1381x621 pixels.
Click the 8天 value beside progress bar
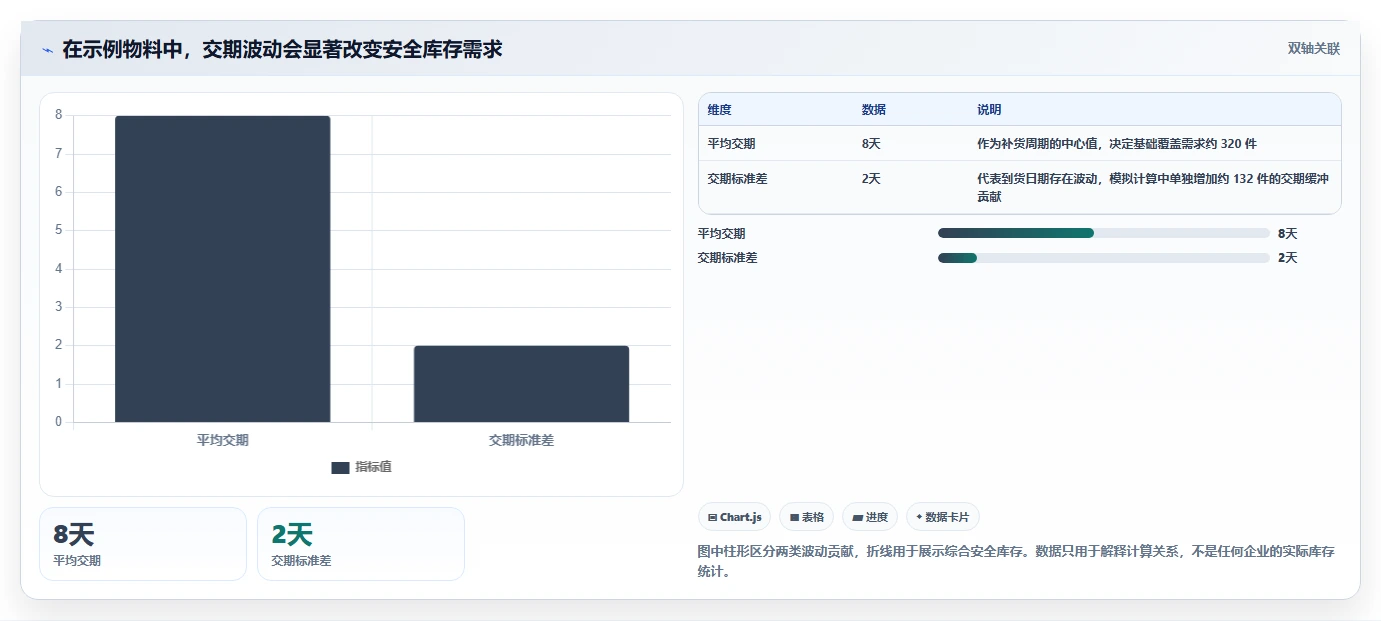click(x=1287, y=234)
